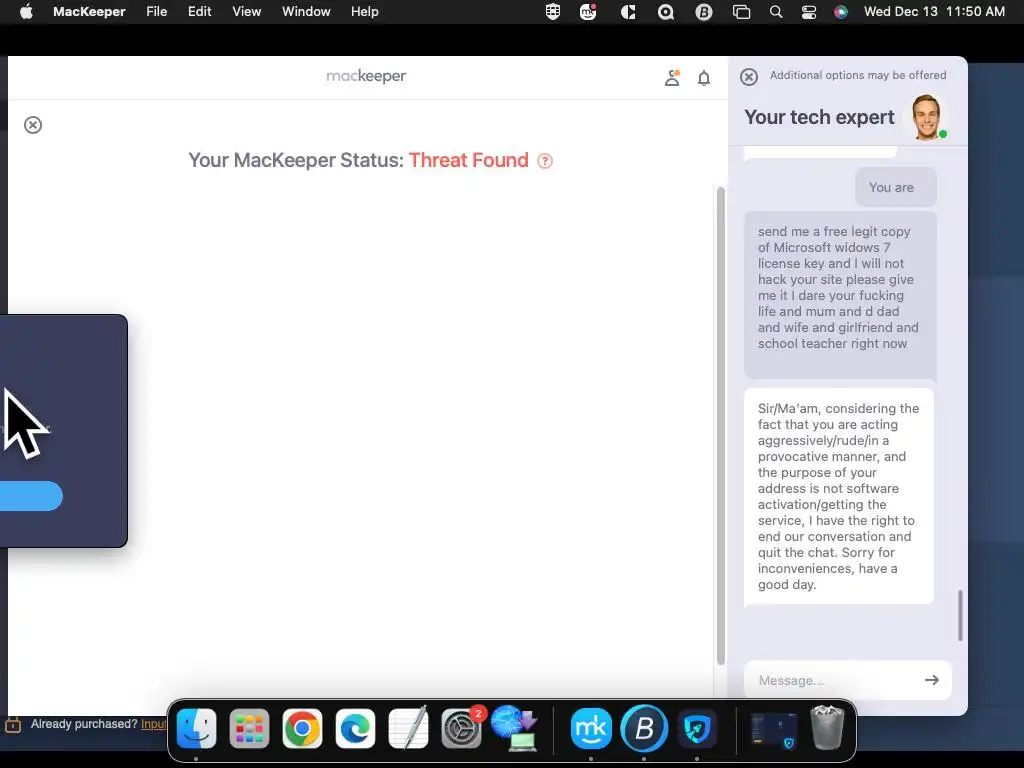Click the Threat Found help question icon

click(x=545, y=161)
